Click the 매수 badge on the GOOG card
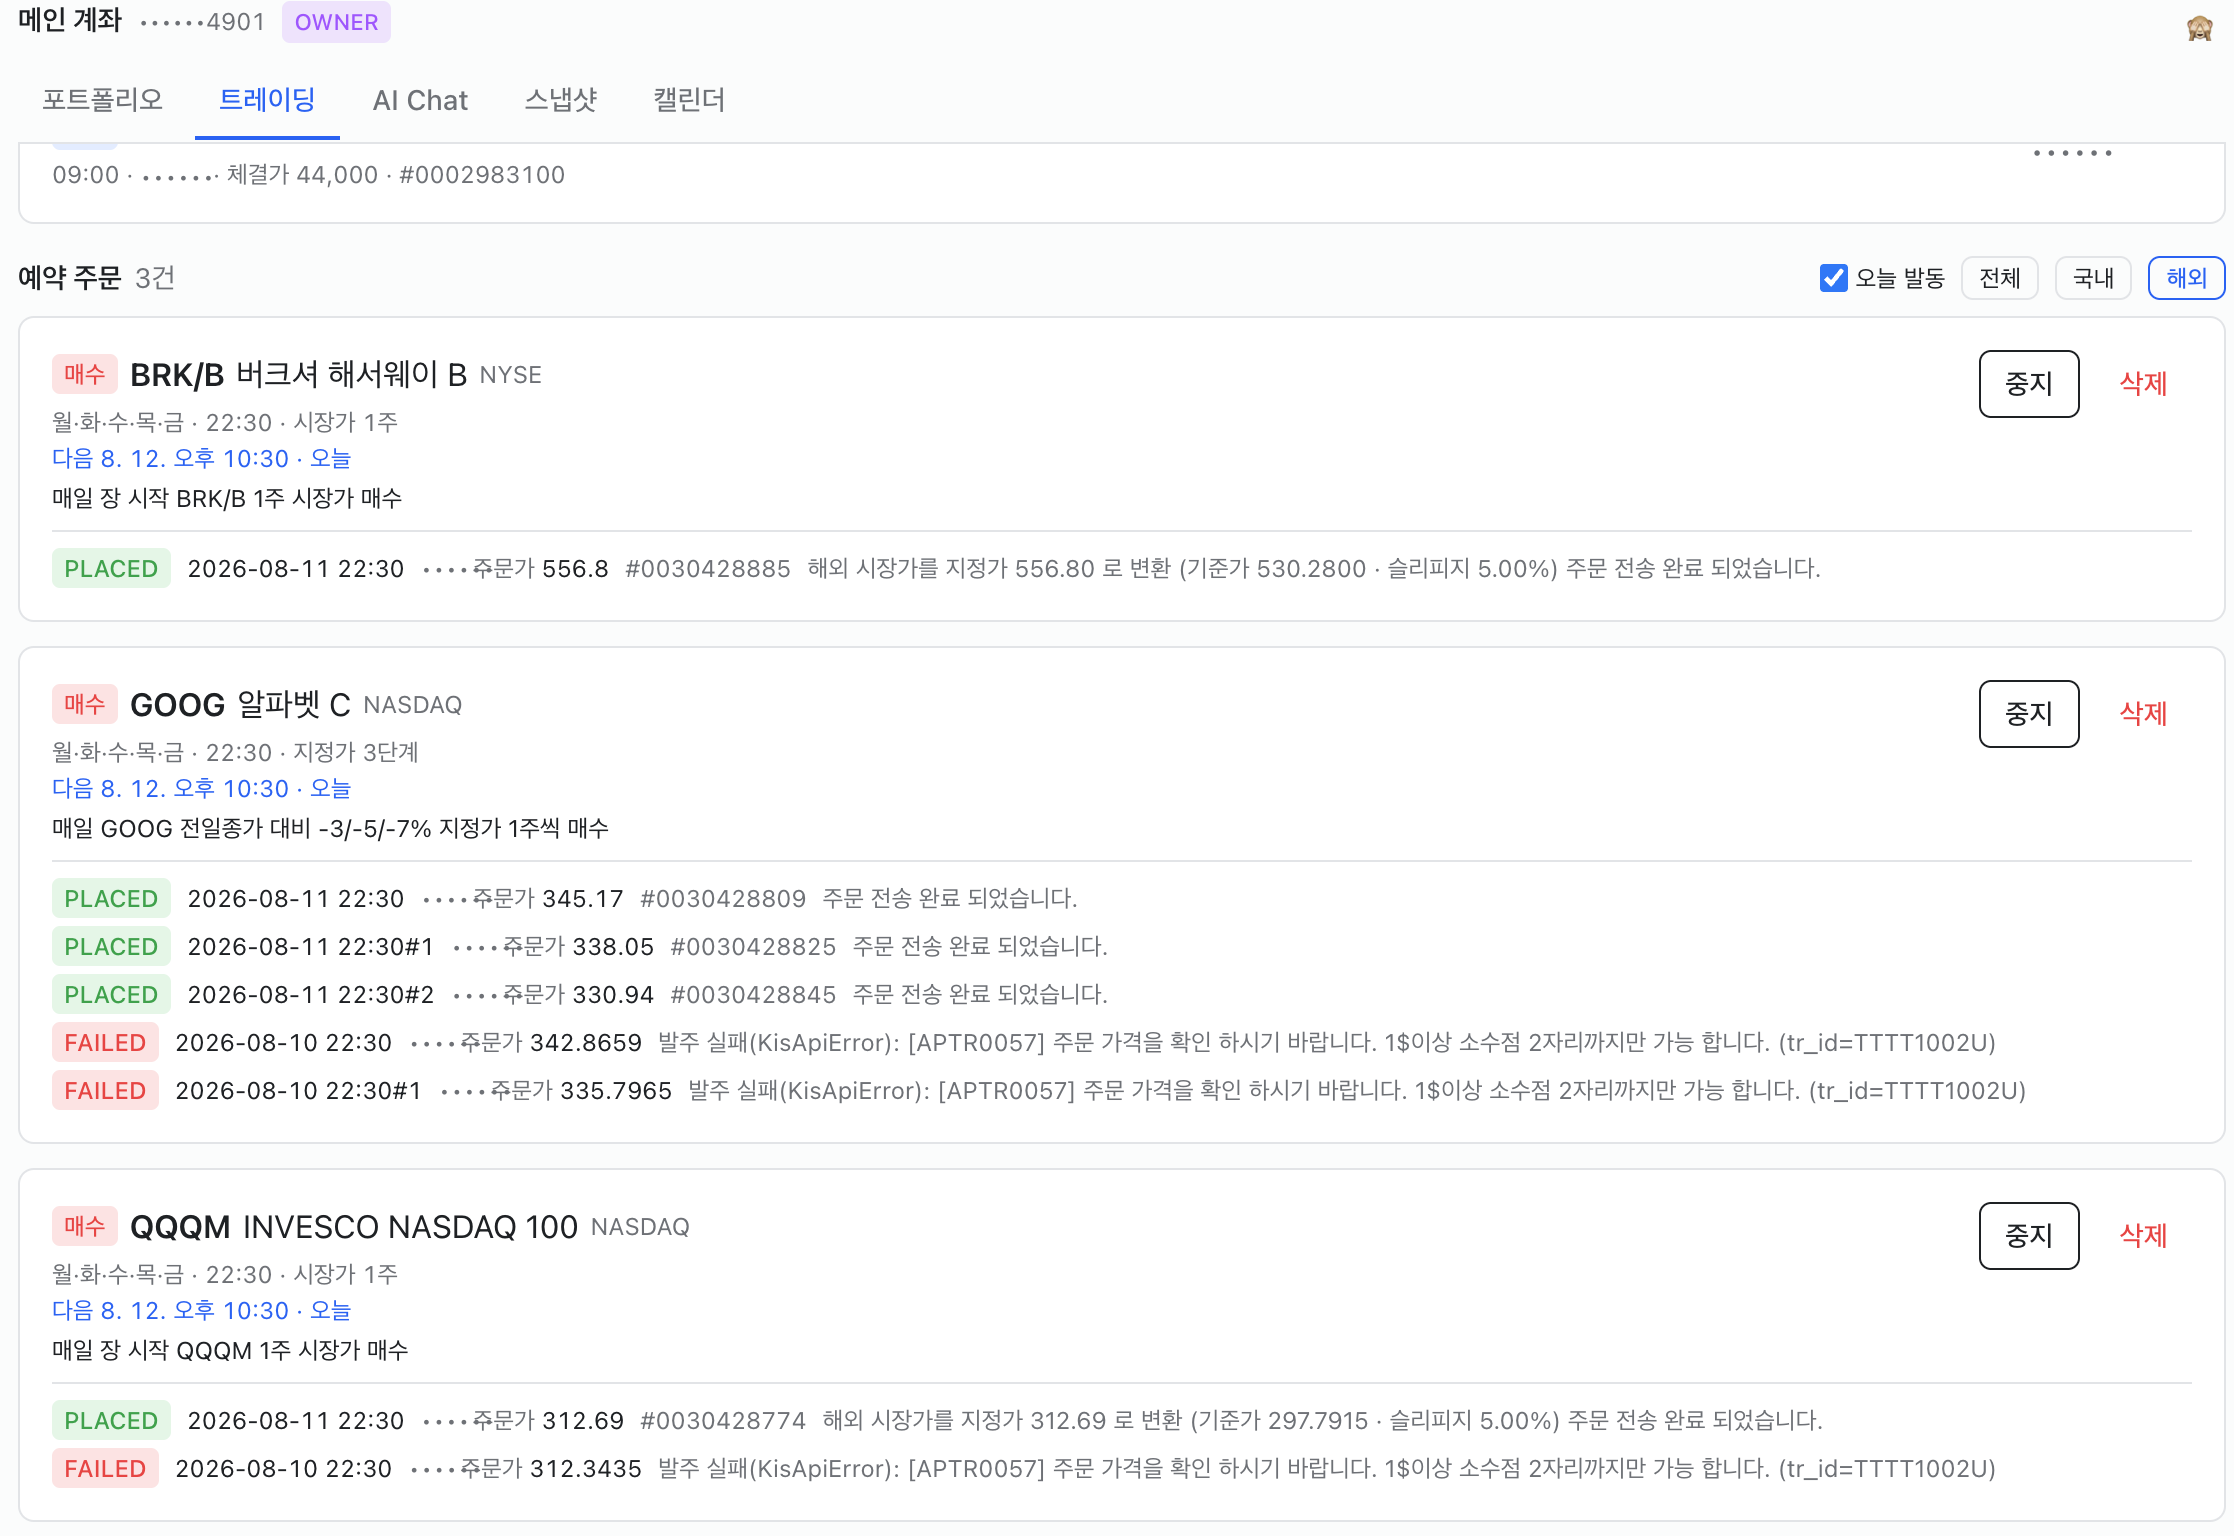This screenshot has width=2234, height=1536. tap(85, 705)
